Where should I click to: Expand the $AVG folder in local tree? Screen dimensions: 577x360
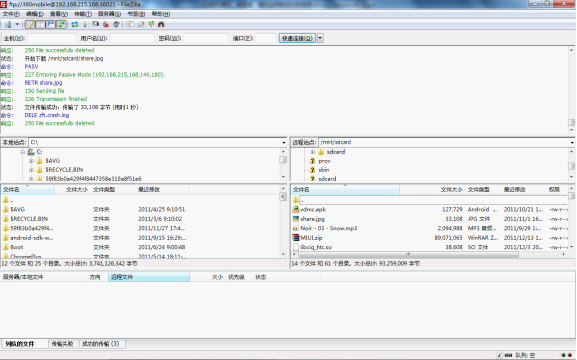pyautogui.click(x=31, y=161)
